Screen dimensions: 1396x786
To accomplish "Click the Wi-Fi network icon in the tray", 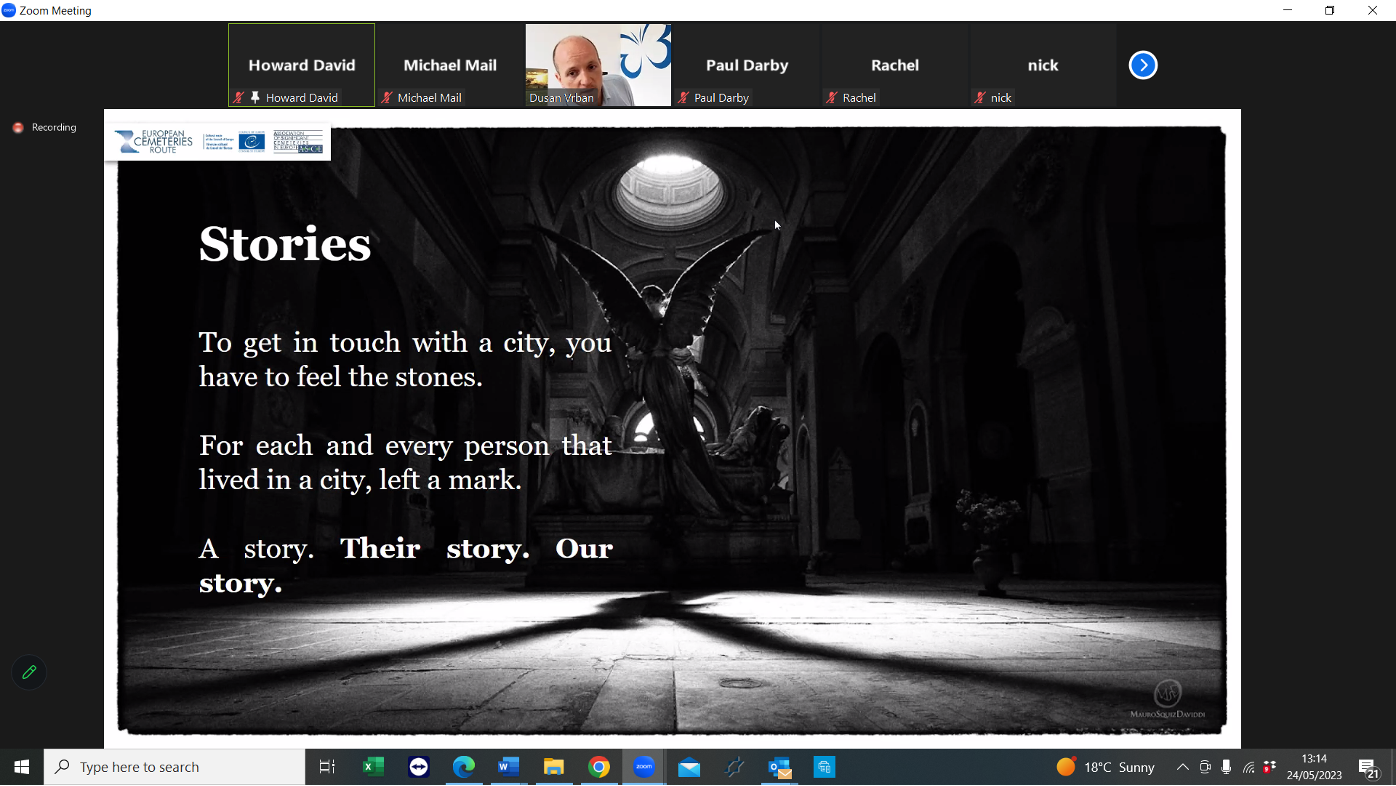I will (x=1248, y=767).
